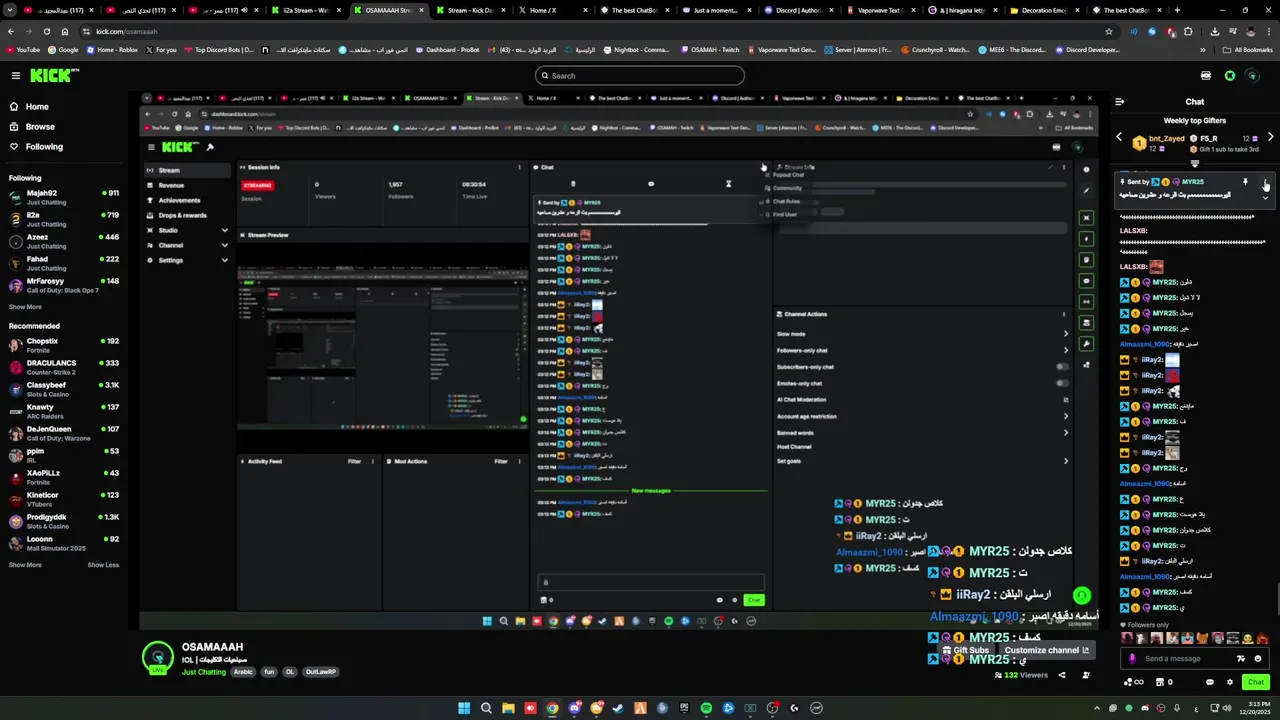Image resolution: width=1280 pixels, height=720 pixels.
Task: Click the OutLawRP tag below the stream
Action: point(321,672)
